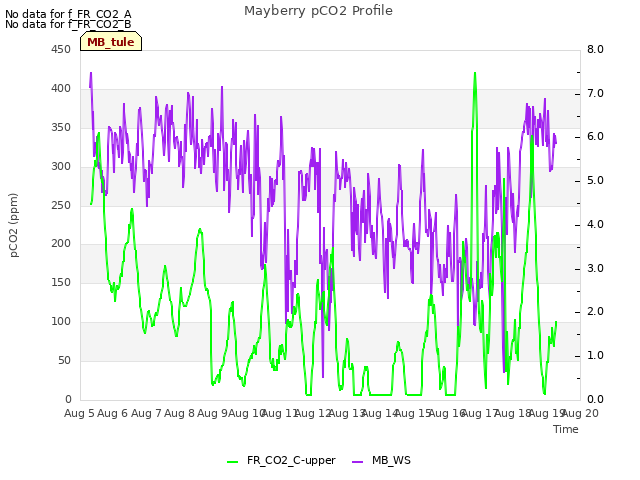Click the purple MB_WS legend swatch
This screenshot has width=640, height=480.
coord(357,462)
